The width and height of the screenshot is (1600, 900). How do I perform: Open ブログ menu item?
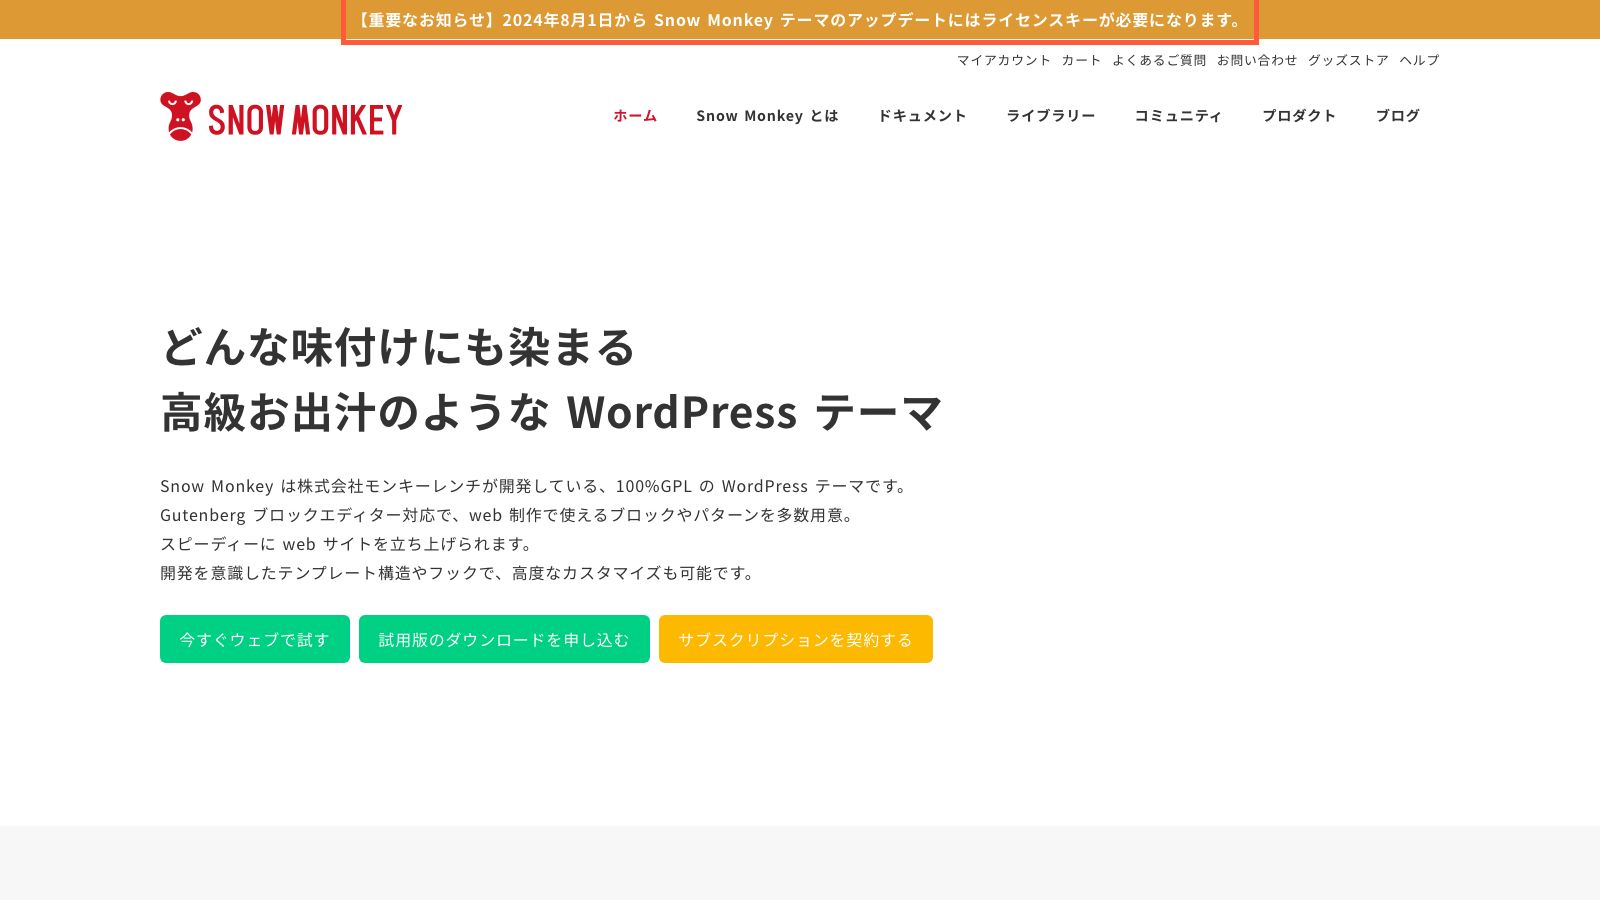(x=1397, y=116)
